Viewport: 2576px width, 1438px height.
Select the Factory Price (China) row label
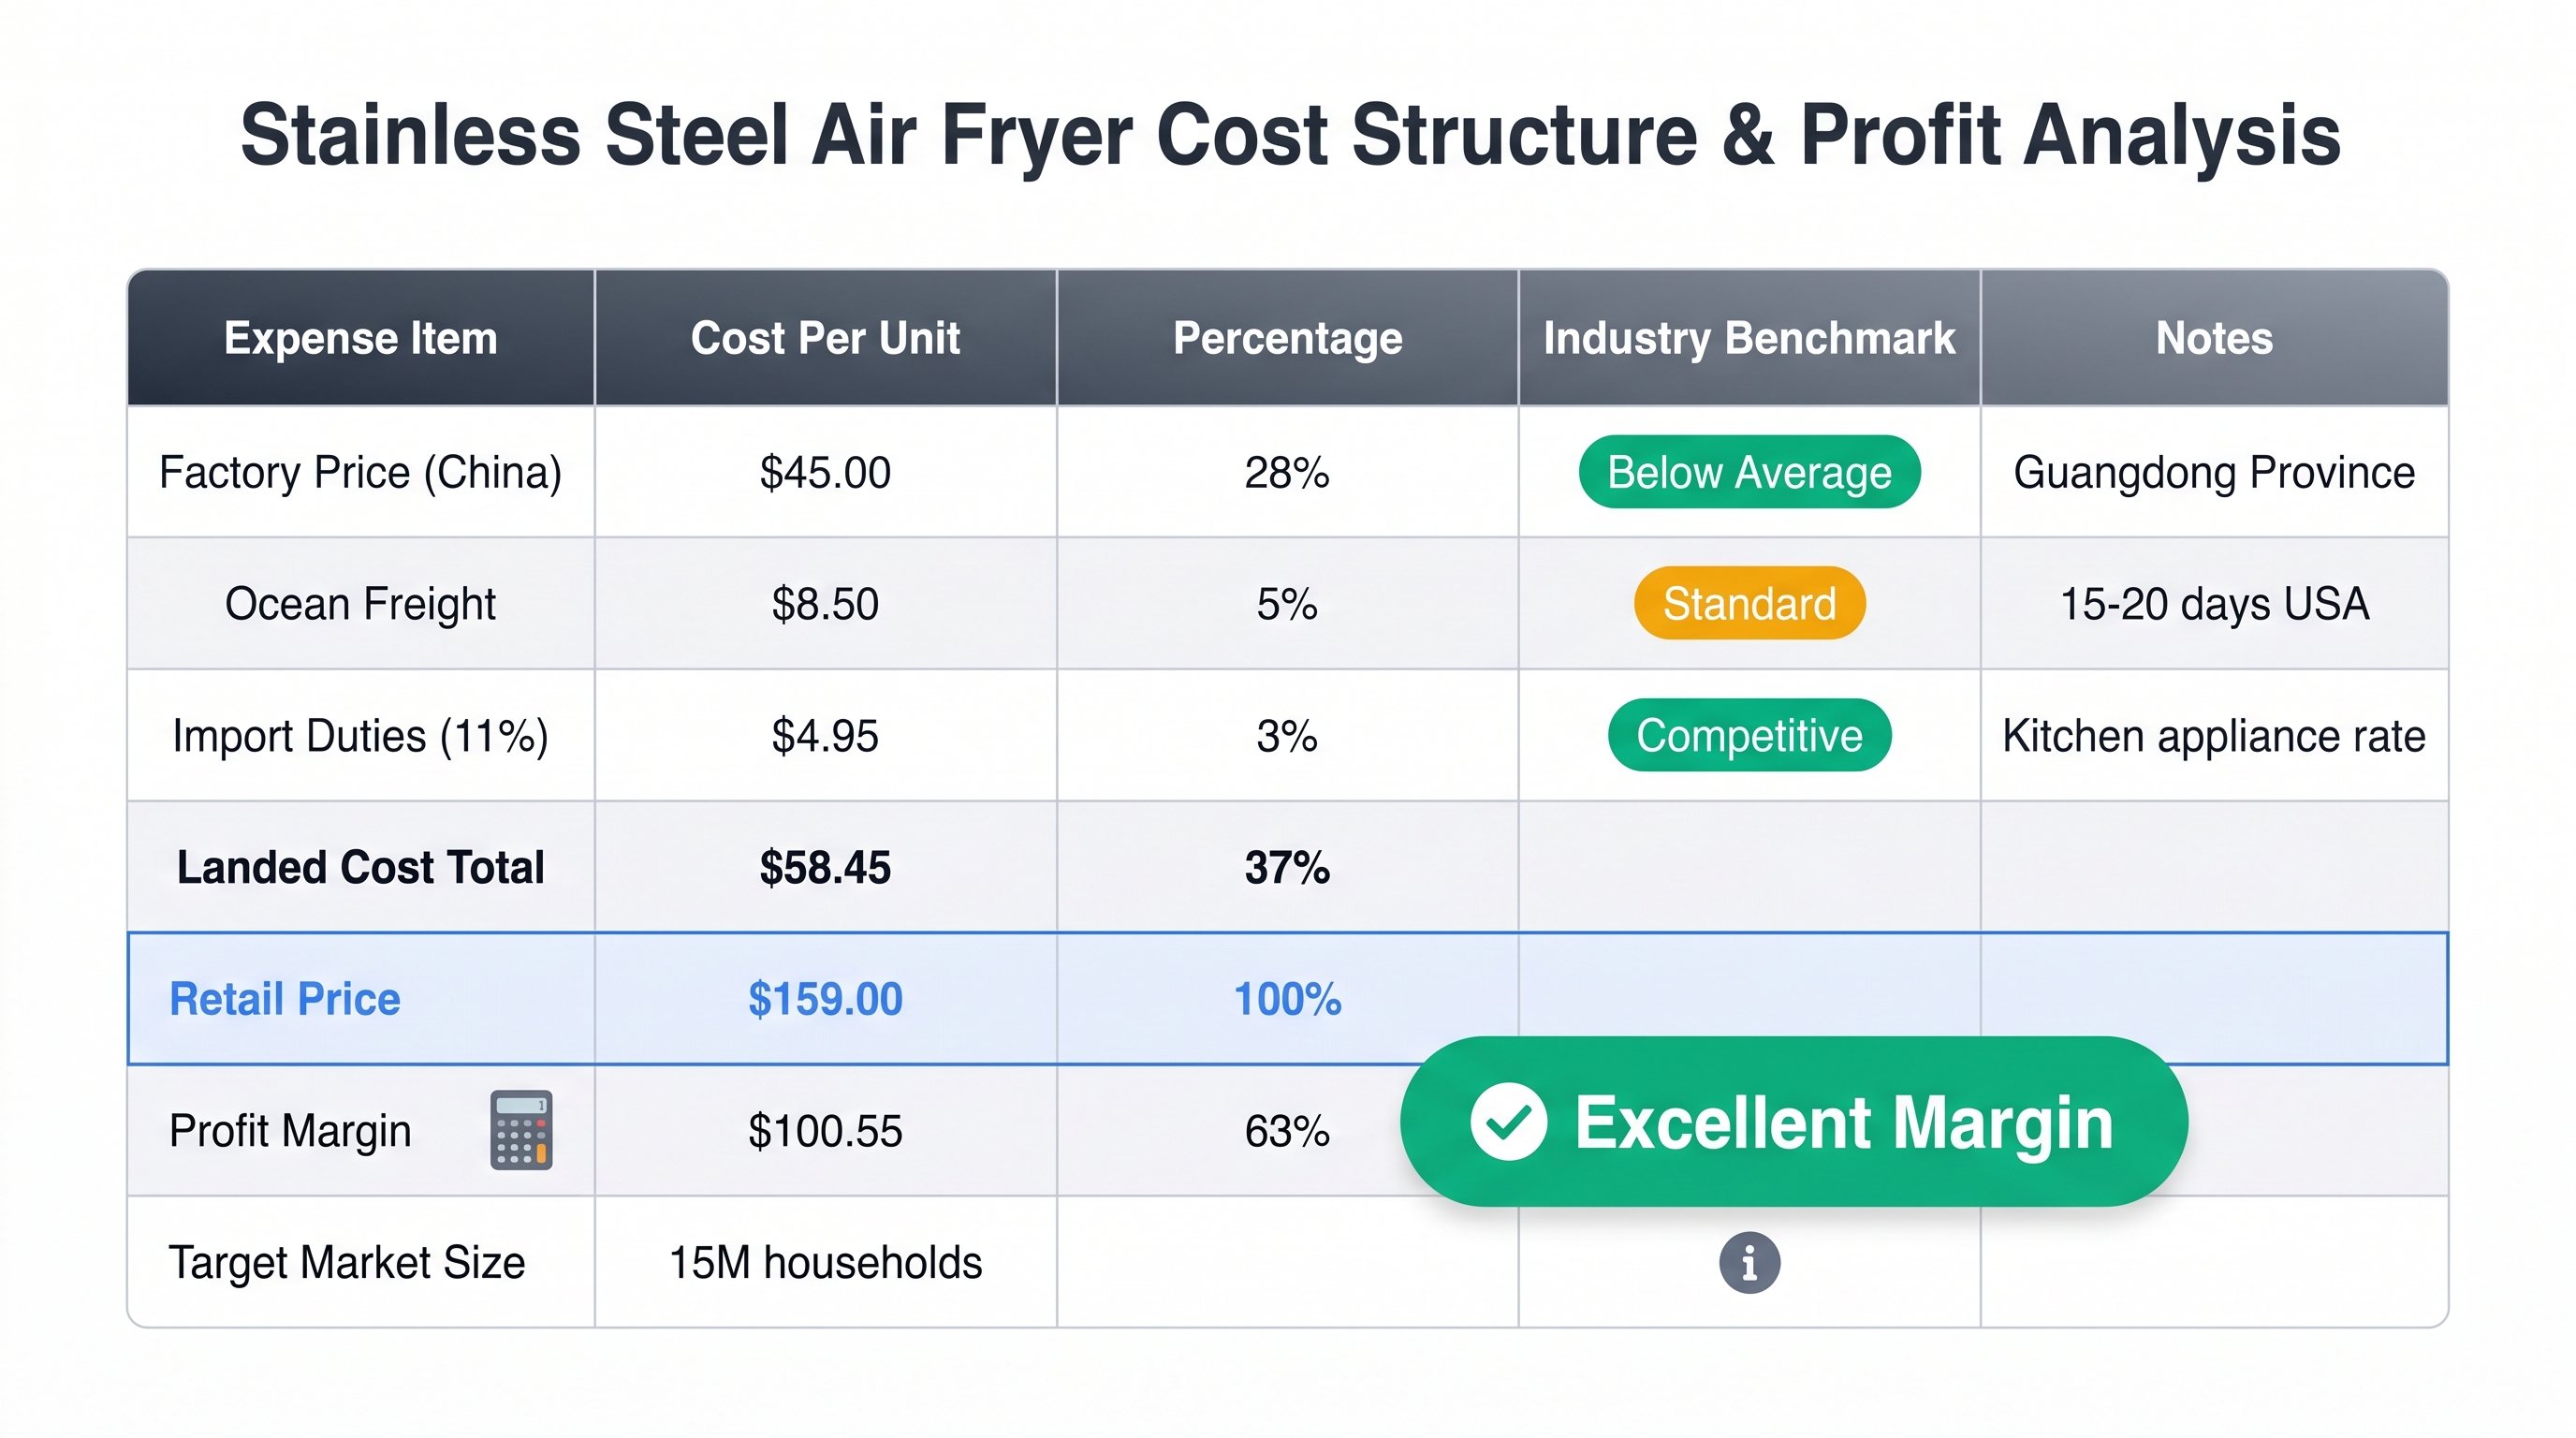(x=361, y=472)
